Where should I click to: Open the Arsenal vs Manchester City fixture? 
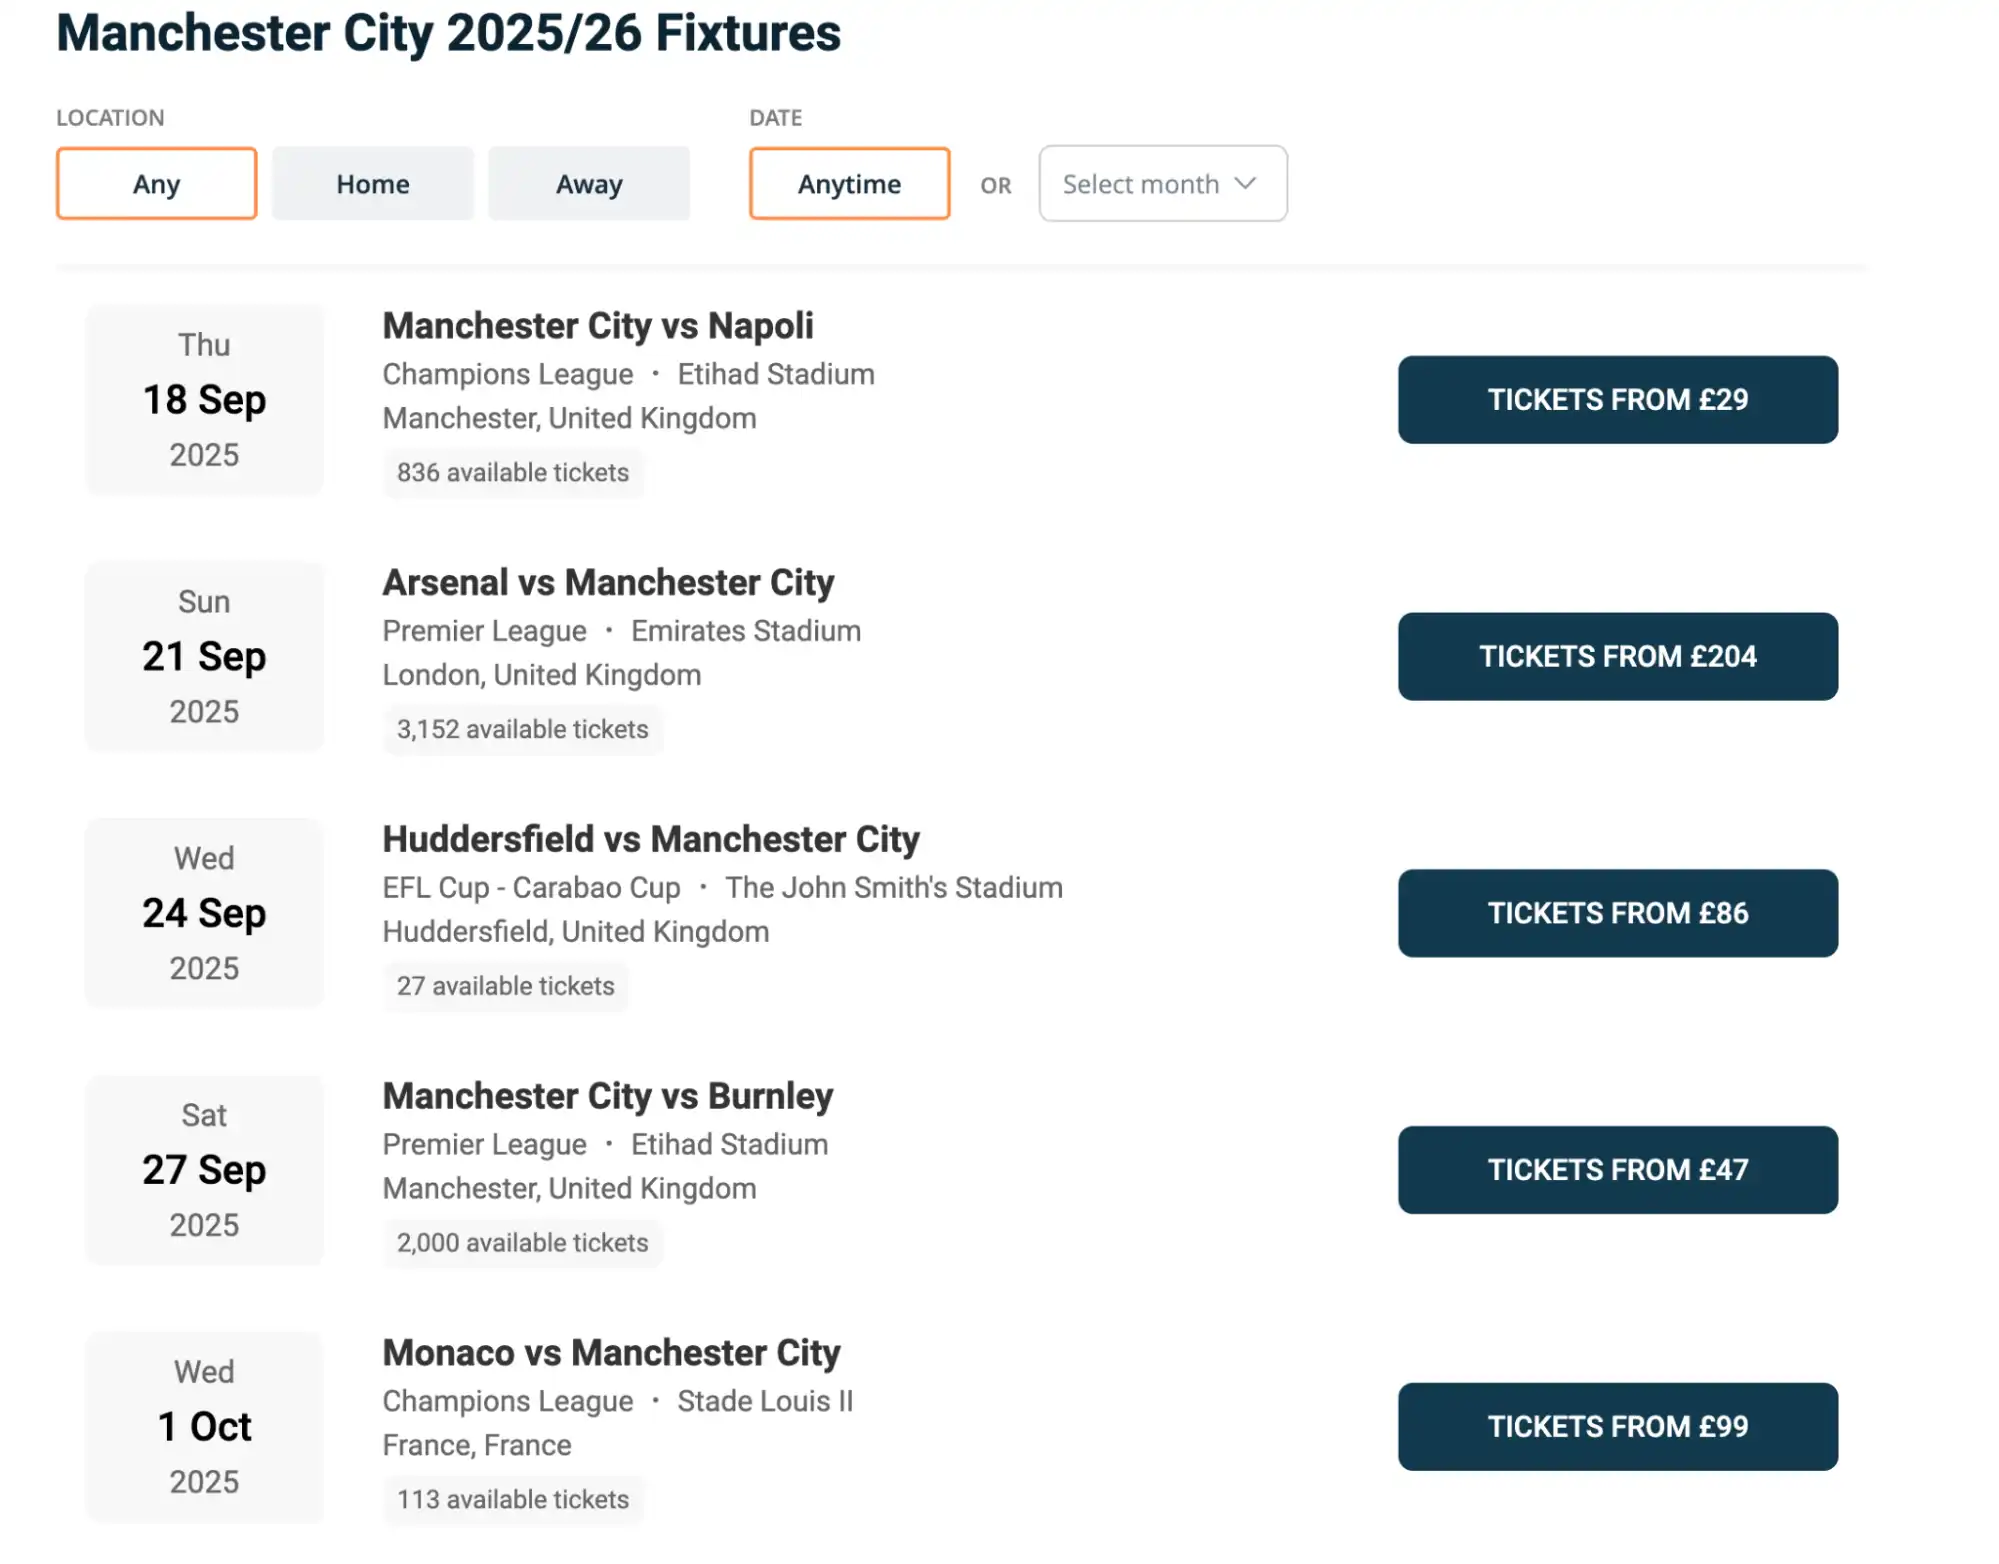(607, 581)
